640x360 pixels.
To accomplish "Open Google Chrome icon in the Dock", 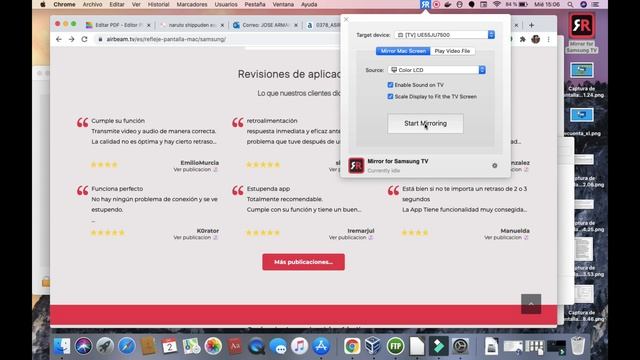I will [x=352, y=346].
